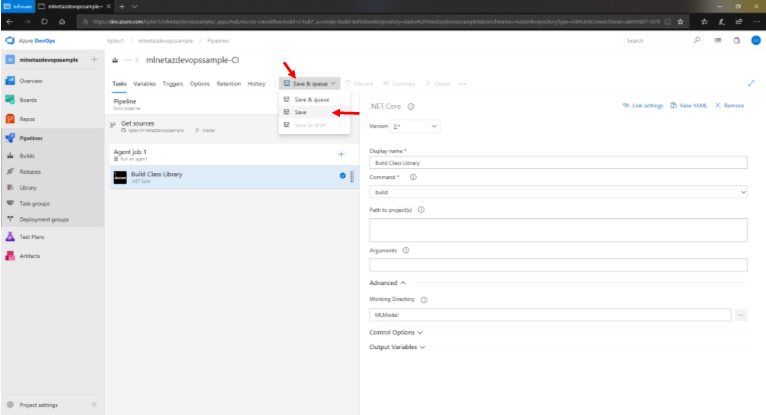Expand the Output Variables section
The width and height of the screenshot is (766, 415).
point(400,347)
